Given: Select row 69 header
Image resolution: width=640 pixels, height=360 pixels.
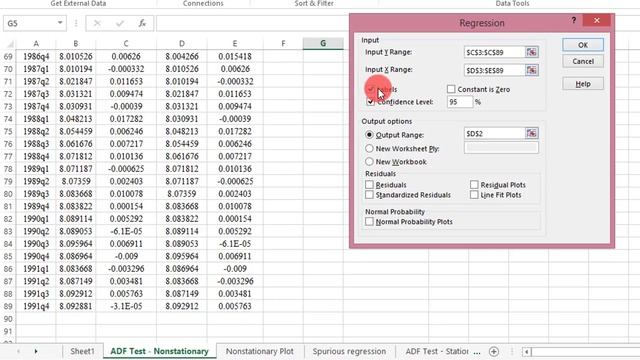Looking at the screenshot, I should point(8,56).
